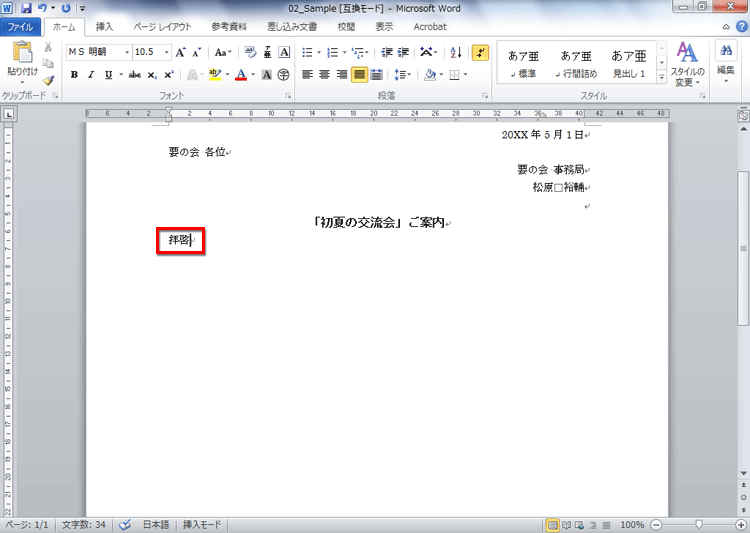The width and height of the screenshot is (750, 533).
Task: Toggle justify alignment
Action: (x=359, y=75)
